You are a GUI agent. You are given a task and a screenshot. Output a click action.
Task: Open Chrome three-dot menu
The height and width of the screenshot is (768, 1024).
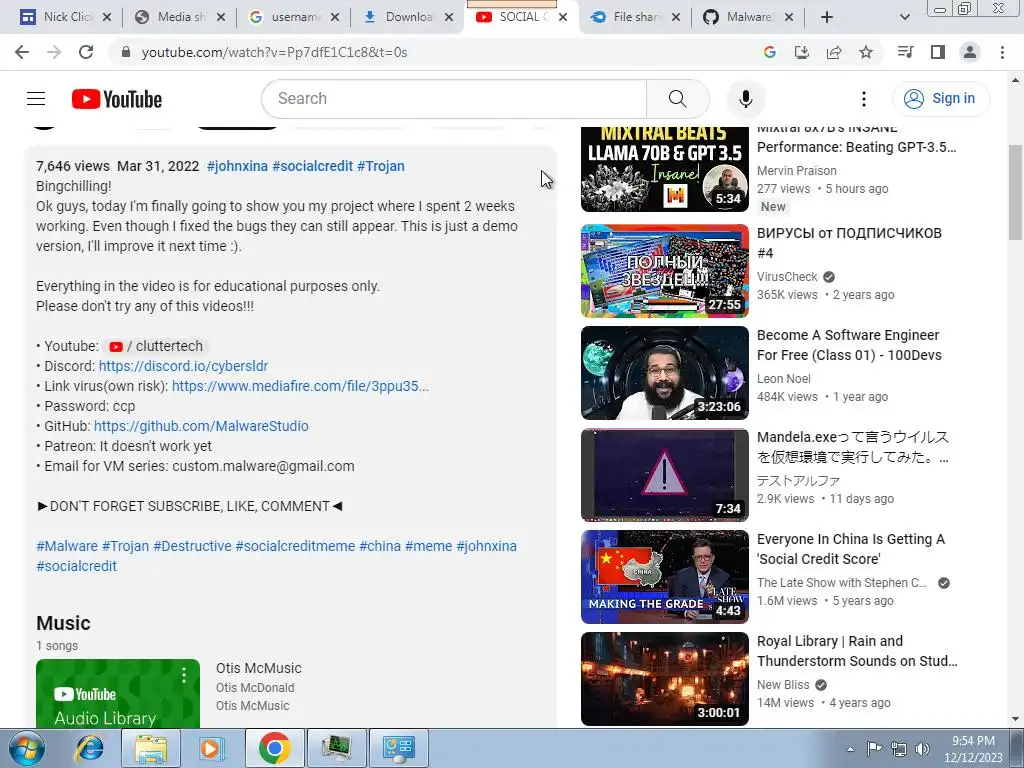(1002, 52)
